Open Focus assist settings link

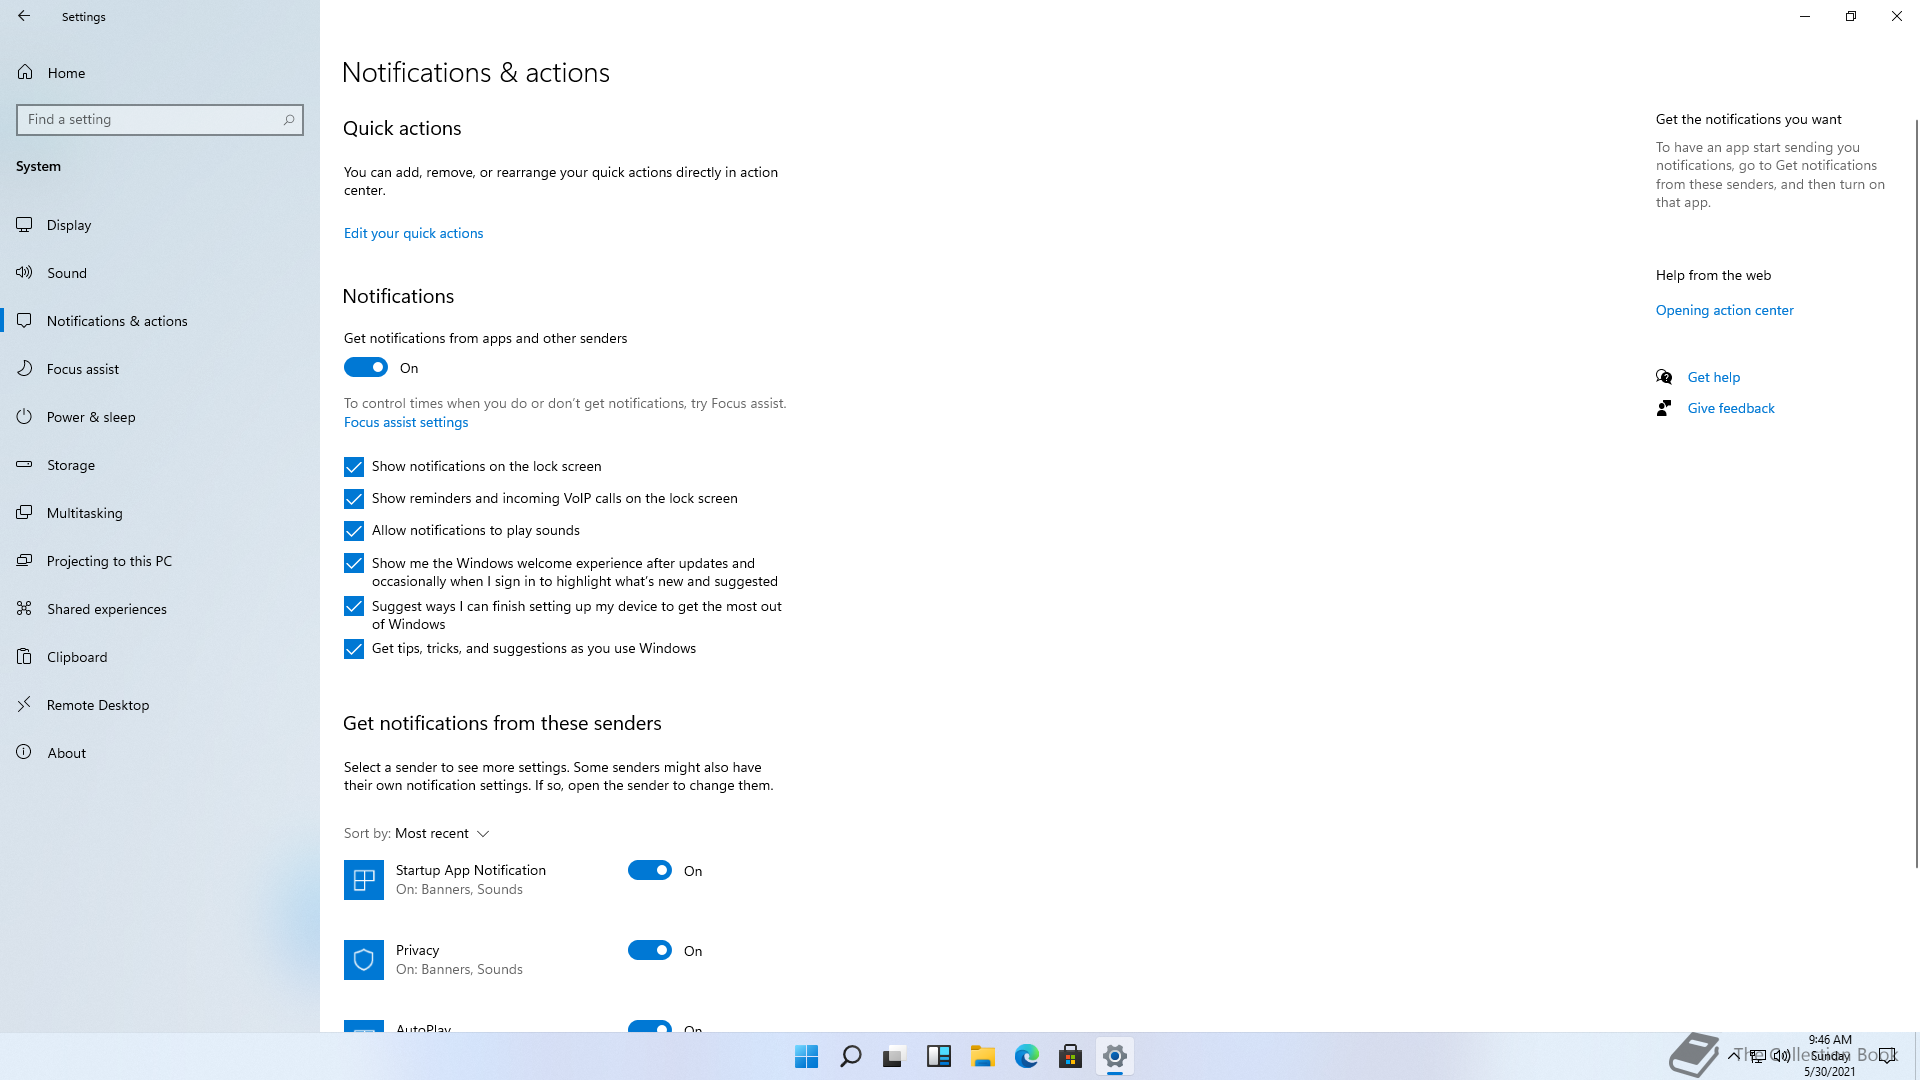[406, 422]
